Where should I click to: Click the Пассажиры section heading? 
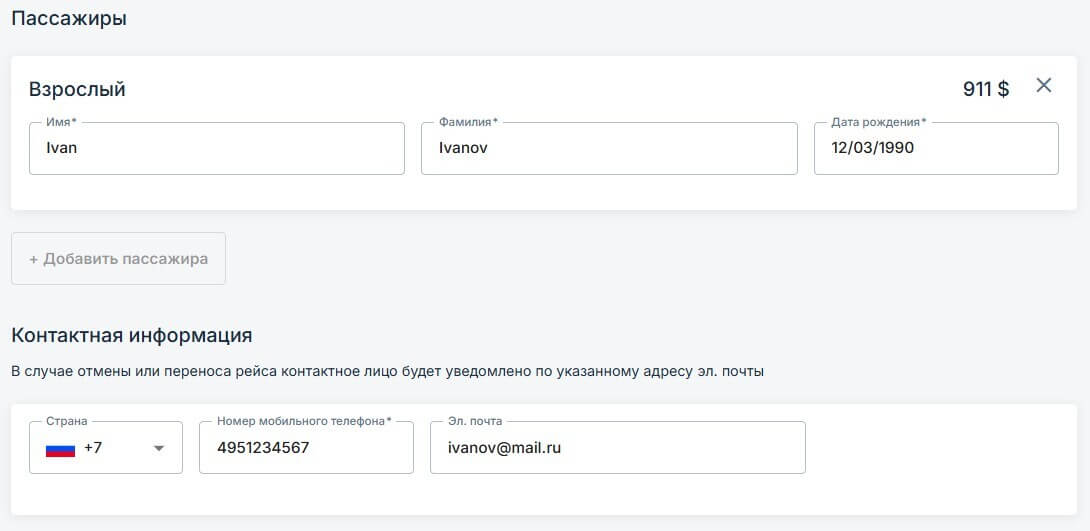(69, 19)
